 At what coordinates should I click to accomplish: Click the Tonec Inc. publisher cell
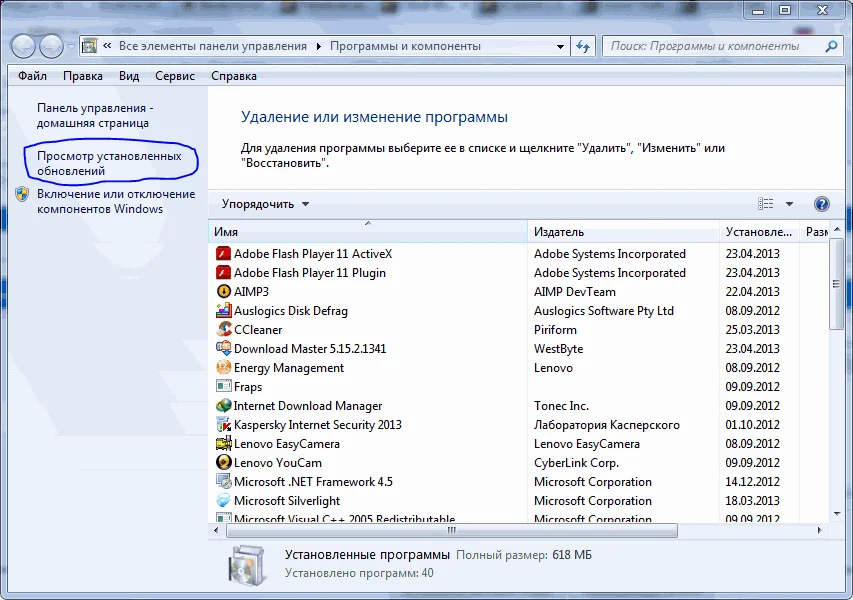(x=561, y=406)
